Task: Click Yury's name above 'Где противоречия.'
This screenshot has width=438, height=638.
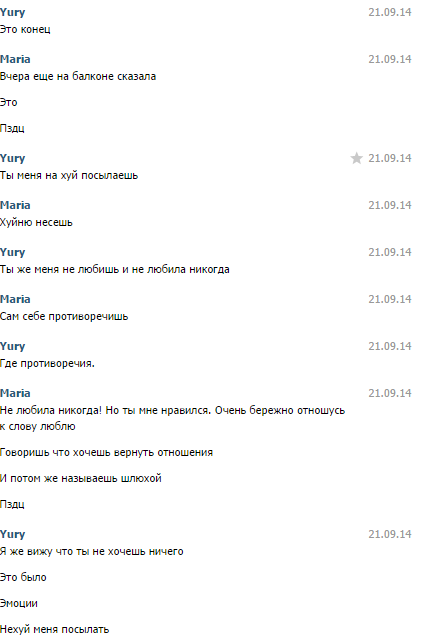Action: click(13, 346)
